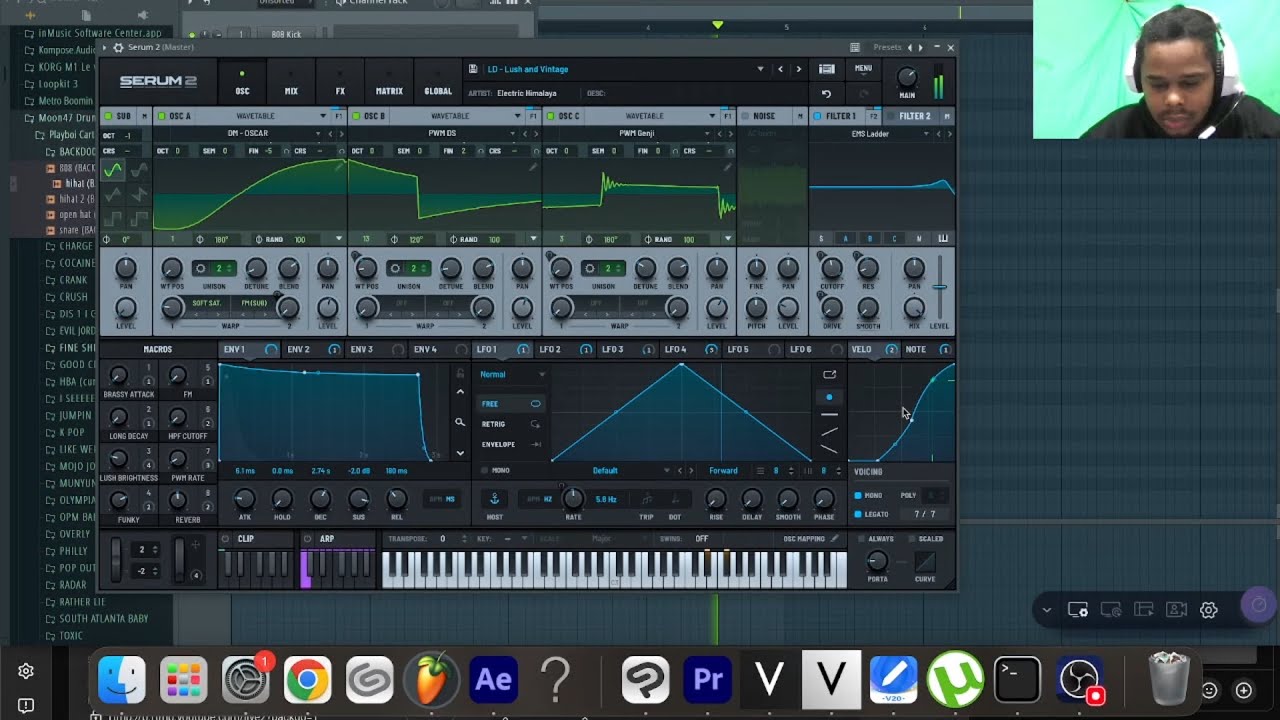Click SOFT SAT. warp mode button
Image resolution: width=1280 pixels, height=720 pixels.
(x=207, y=303)
